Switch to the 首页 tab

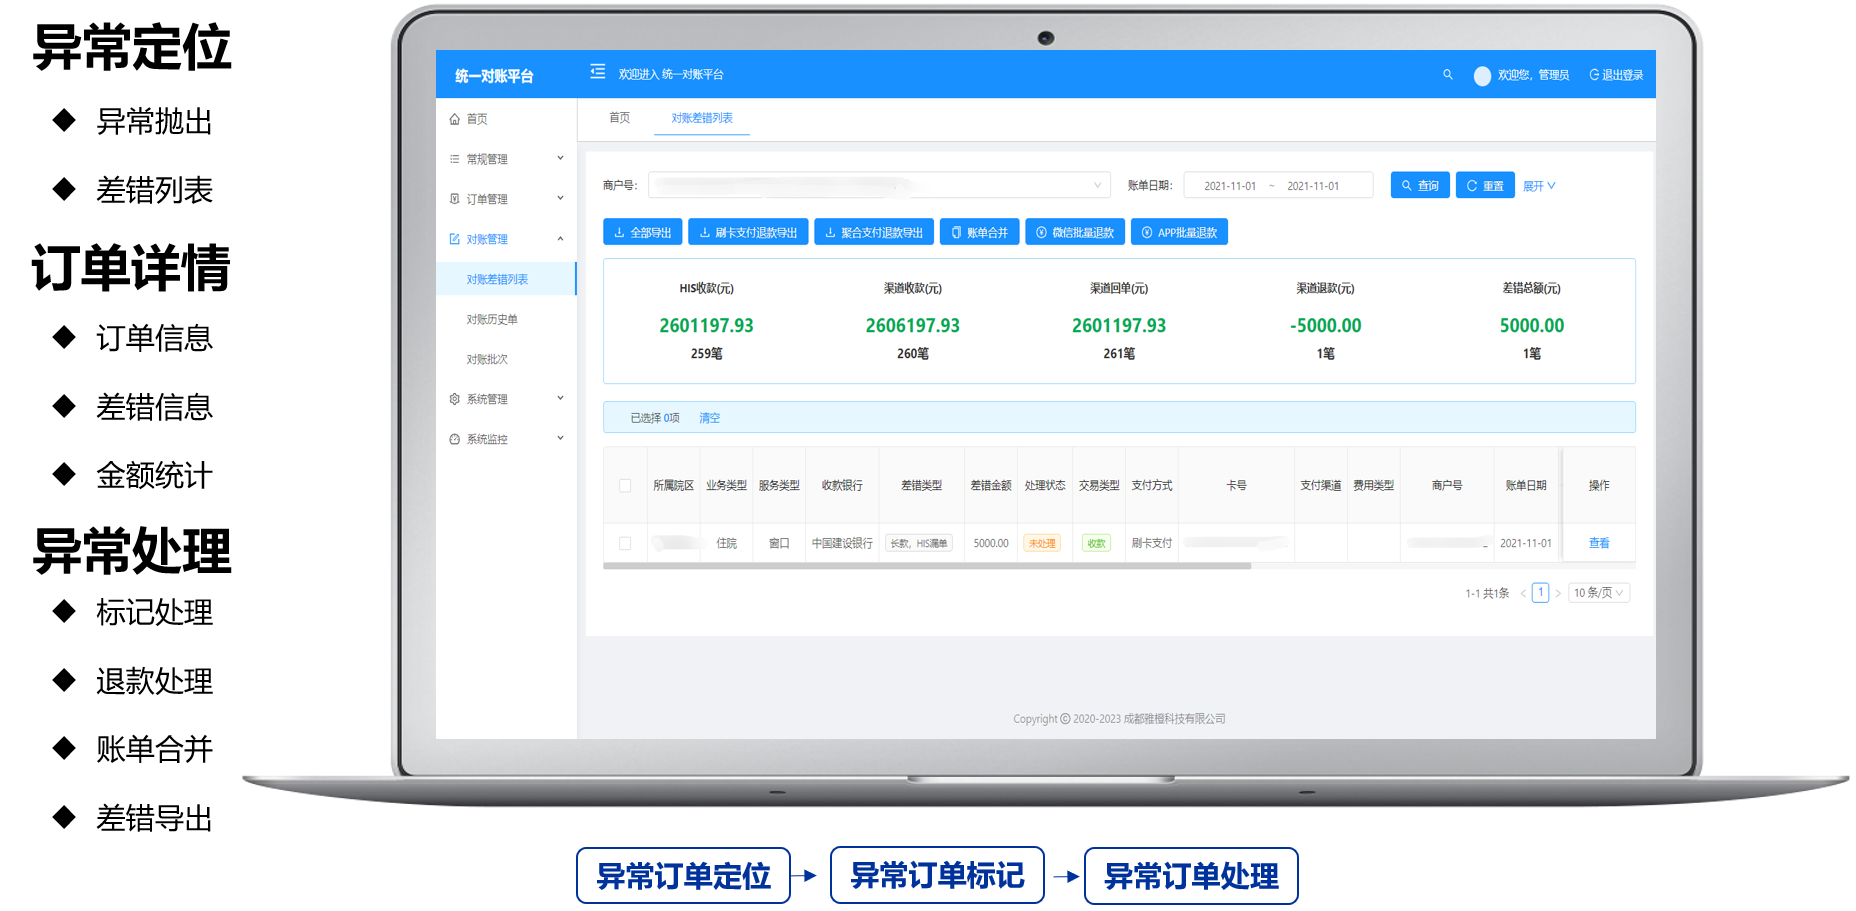pos(620,118)
